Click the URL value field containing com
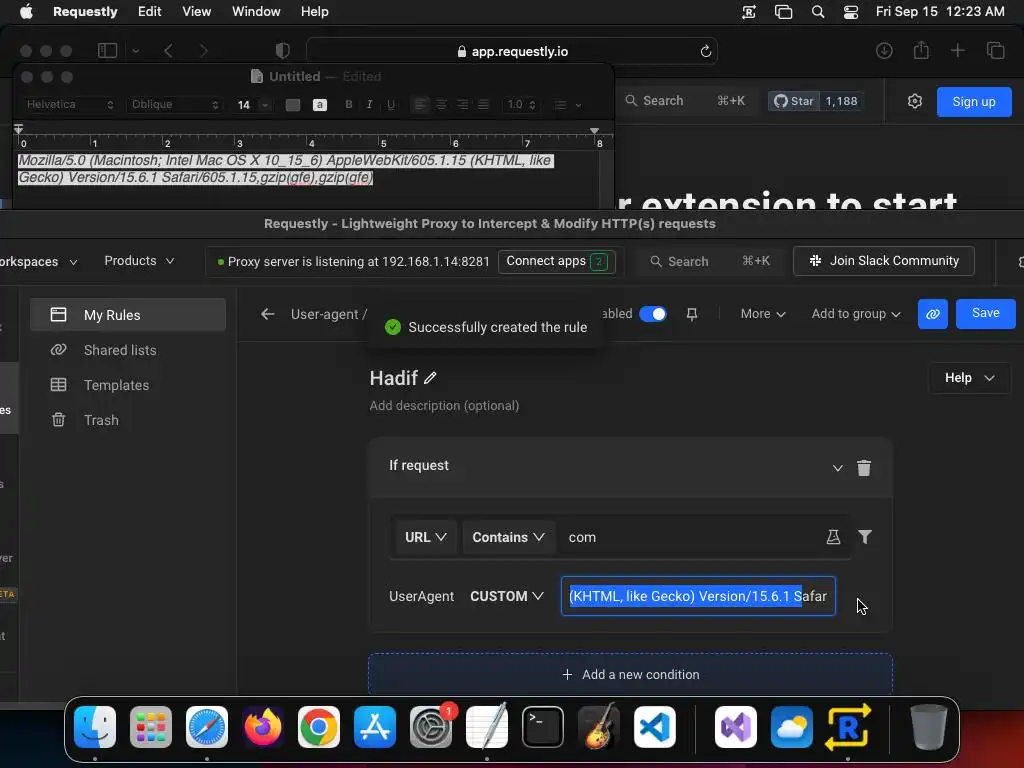The height and width of the screenshot is (768, 1024). (x=689, y=537)
